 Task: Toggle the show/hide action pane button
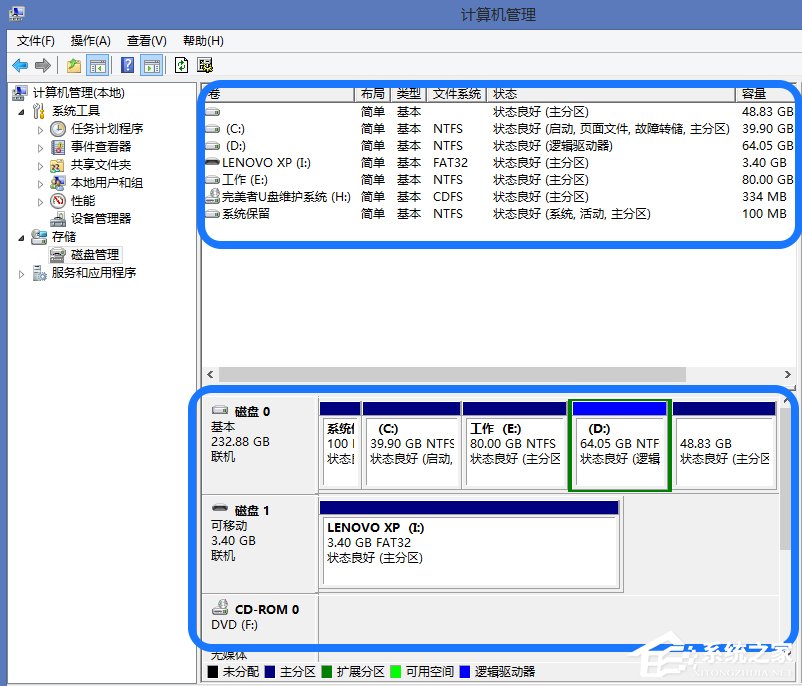152,65
